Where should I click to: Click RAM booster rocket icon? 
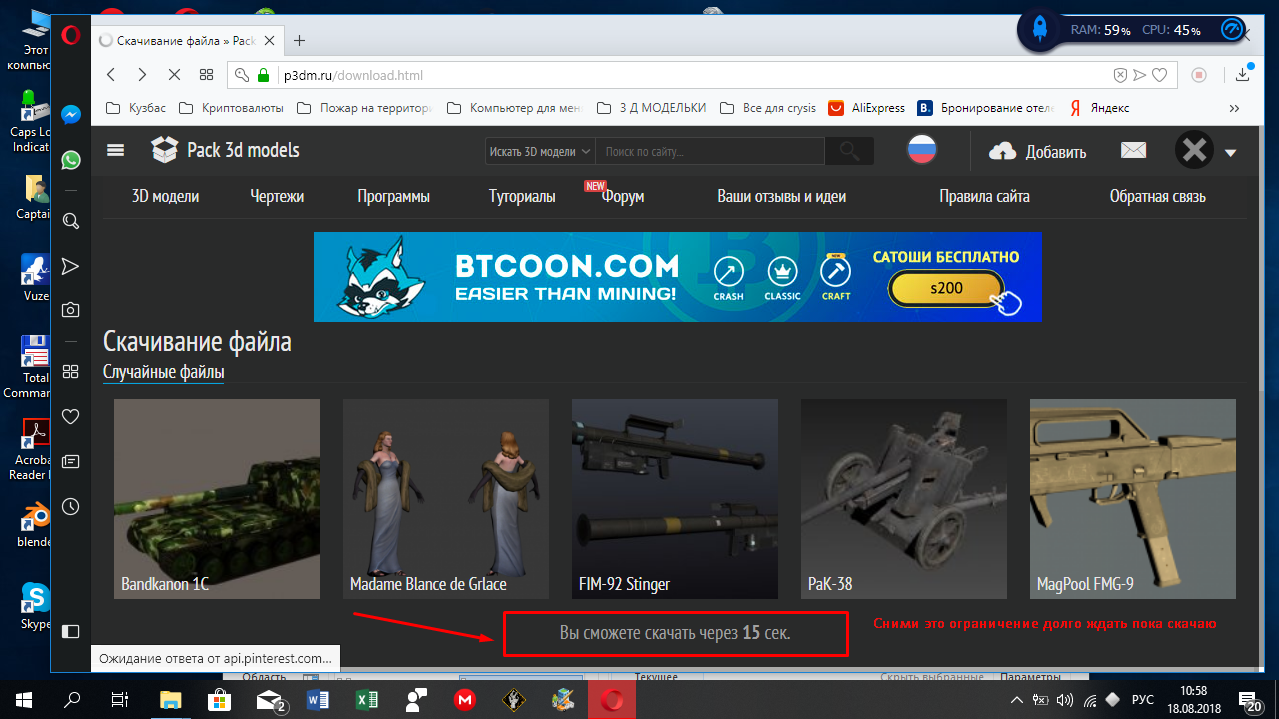click(x=1040, y=30)
